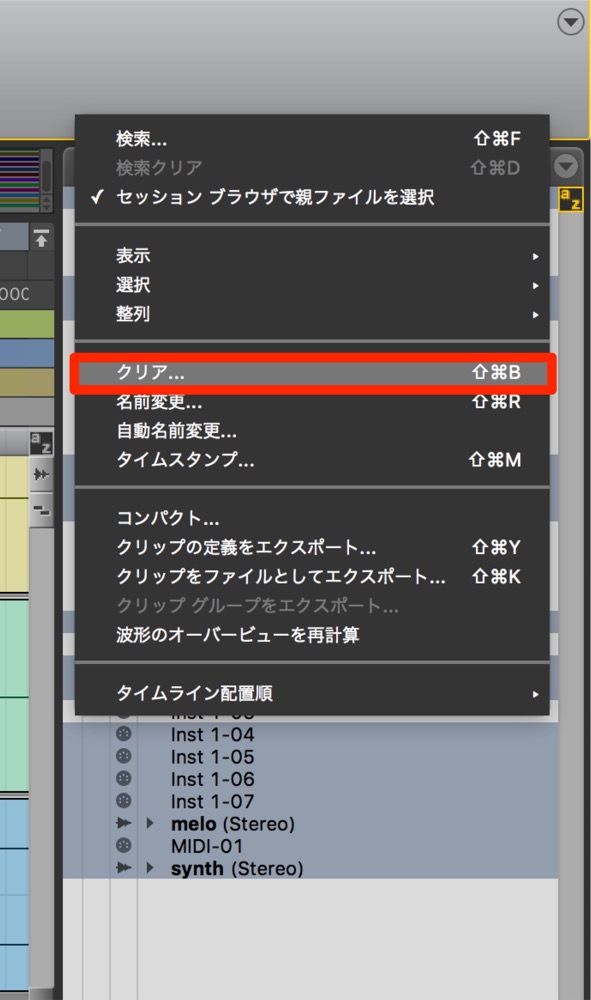
Task: Select the synth (Stereo) clip name
Action: [x=237, y=869]
